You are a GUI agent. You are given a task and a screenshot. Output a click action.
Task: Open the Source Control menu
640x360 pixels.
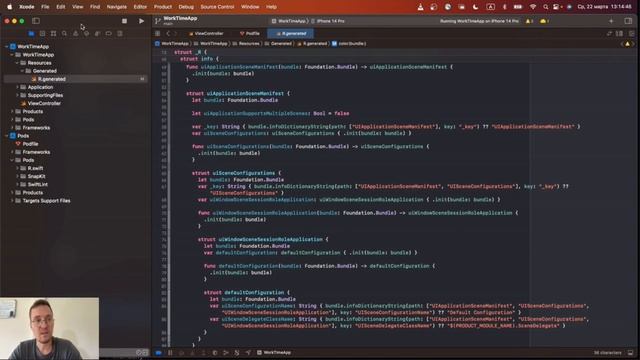pyautogui.click(x=217, y=7)
